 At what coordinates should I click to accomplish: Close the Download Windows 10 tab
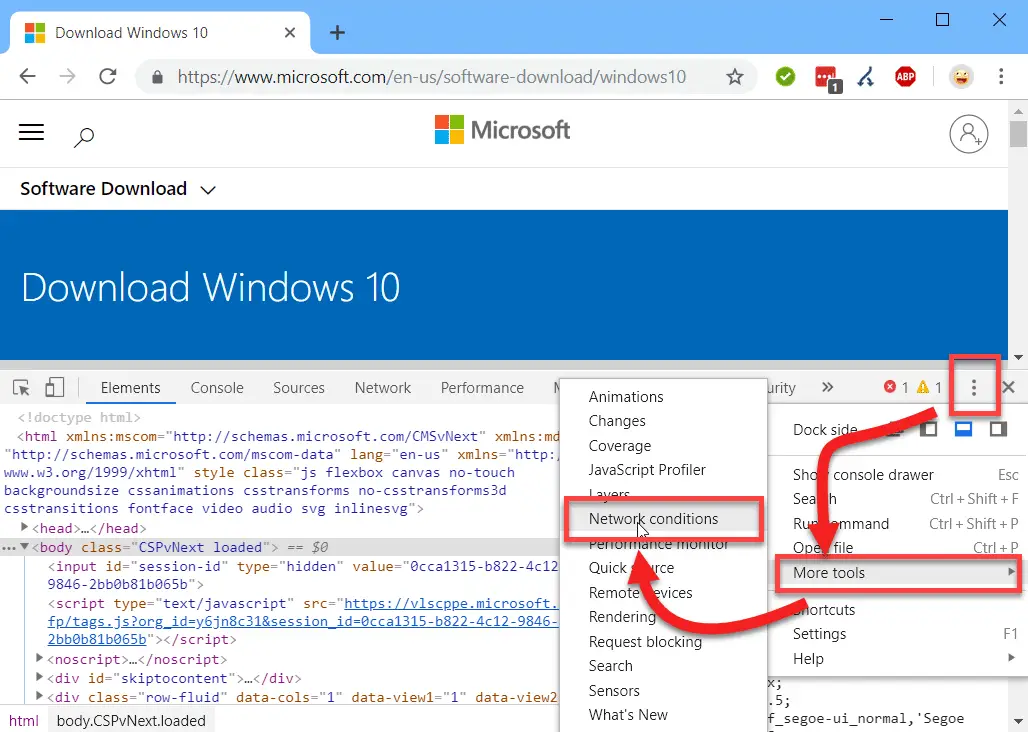tap(290, 33)
